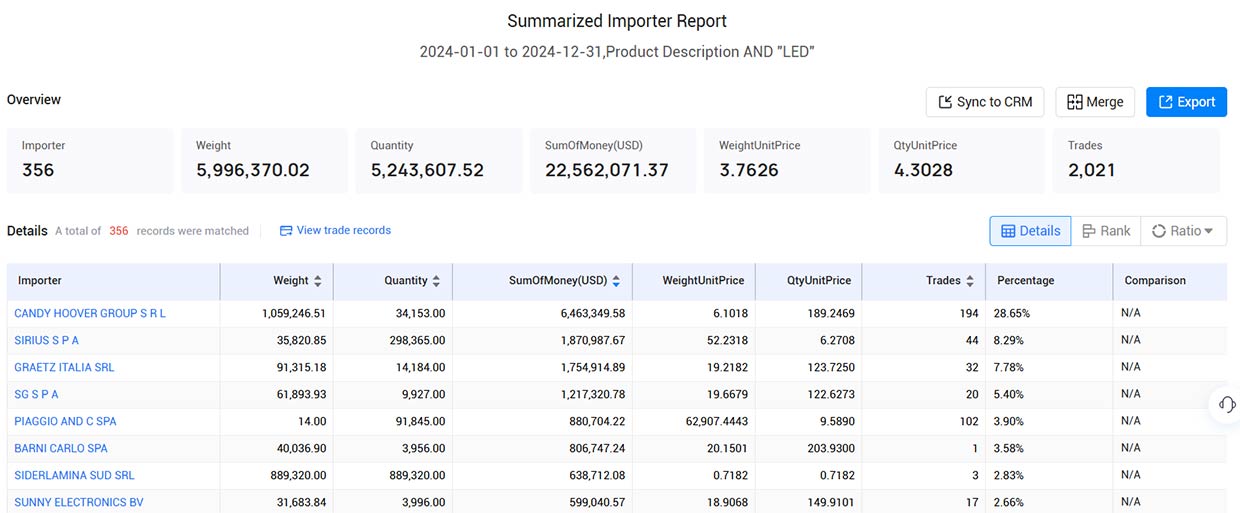
Task: Click the Summarized Importer Report title
Action: coord(617,21)
